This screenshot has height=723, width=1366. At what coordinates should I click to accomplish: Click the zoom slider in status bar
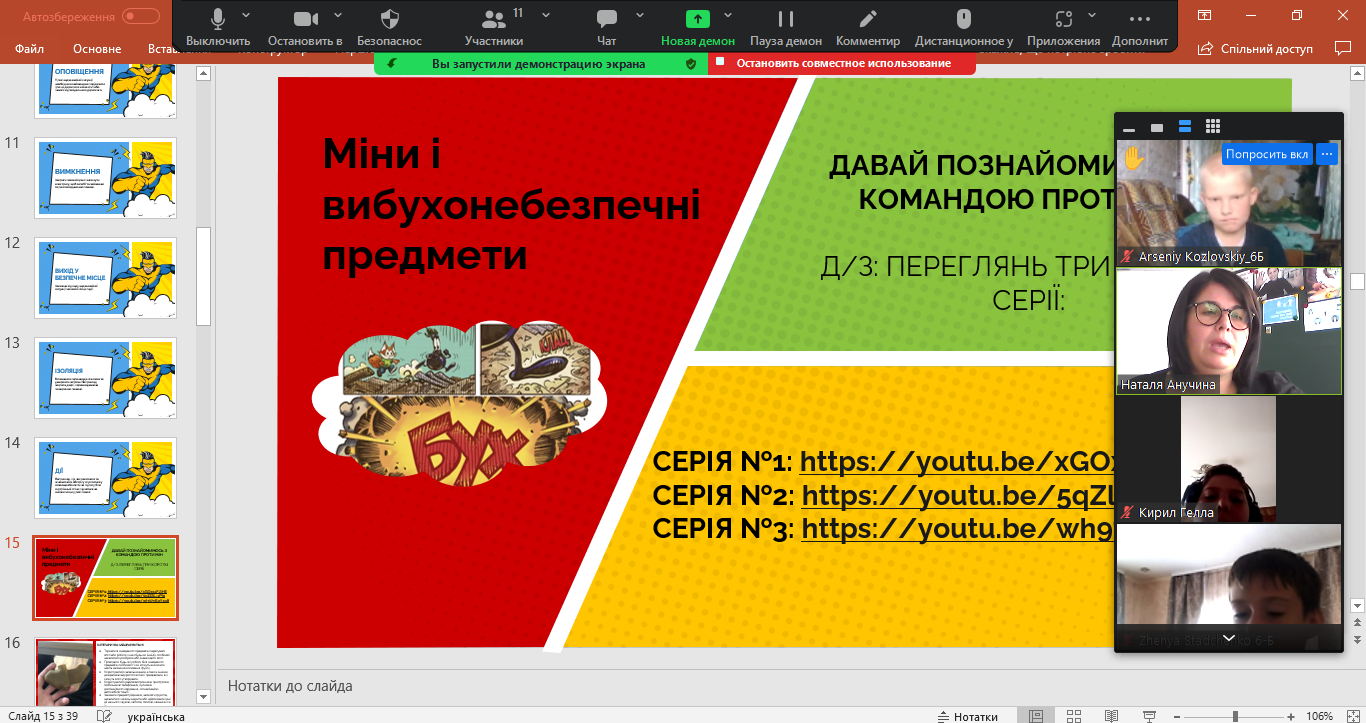point(1235,716)
